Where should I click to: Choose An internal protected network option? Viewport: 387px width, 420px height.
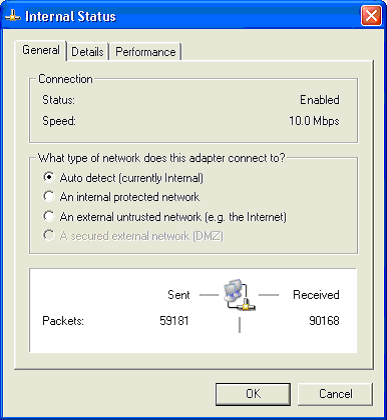coord(121,197)
